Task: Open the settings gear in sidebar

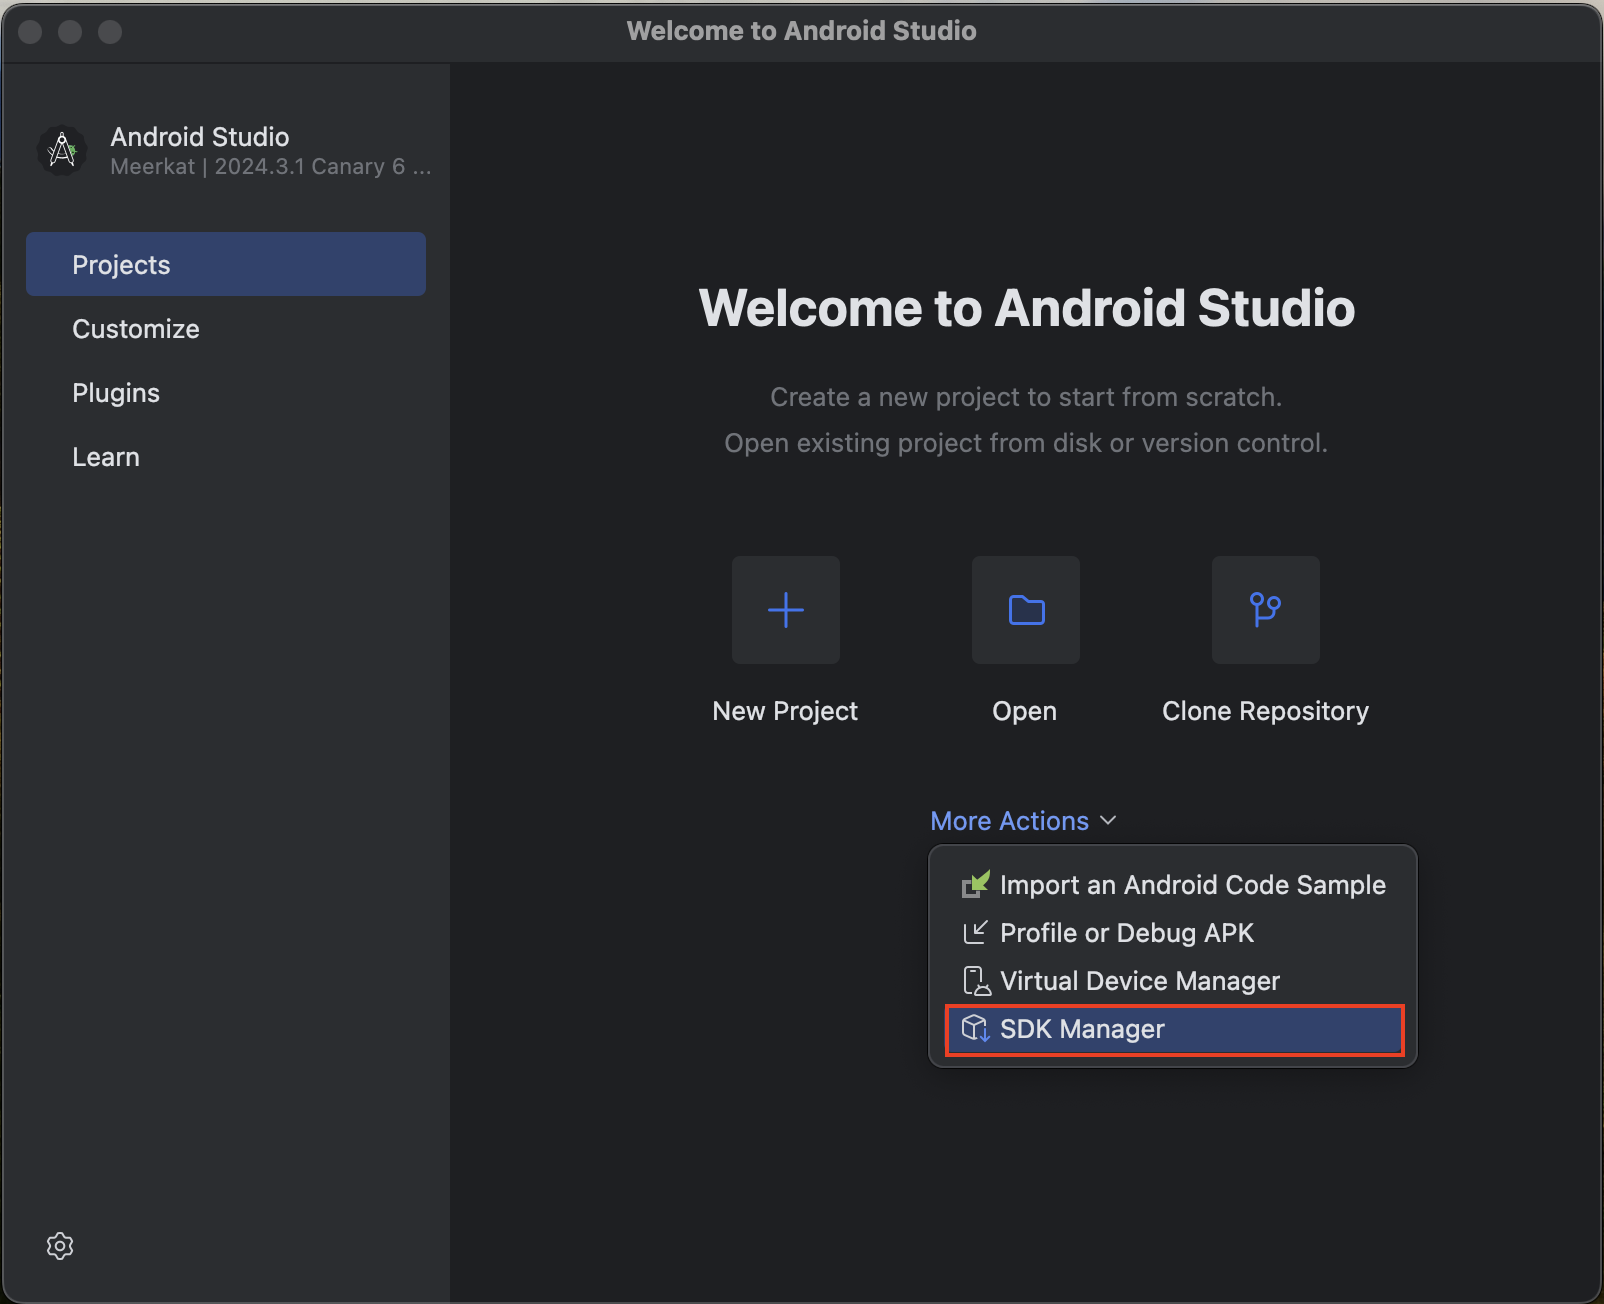Action: click(60, 1246)
